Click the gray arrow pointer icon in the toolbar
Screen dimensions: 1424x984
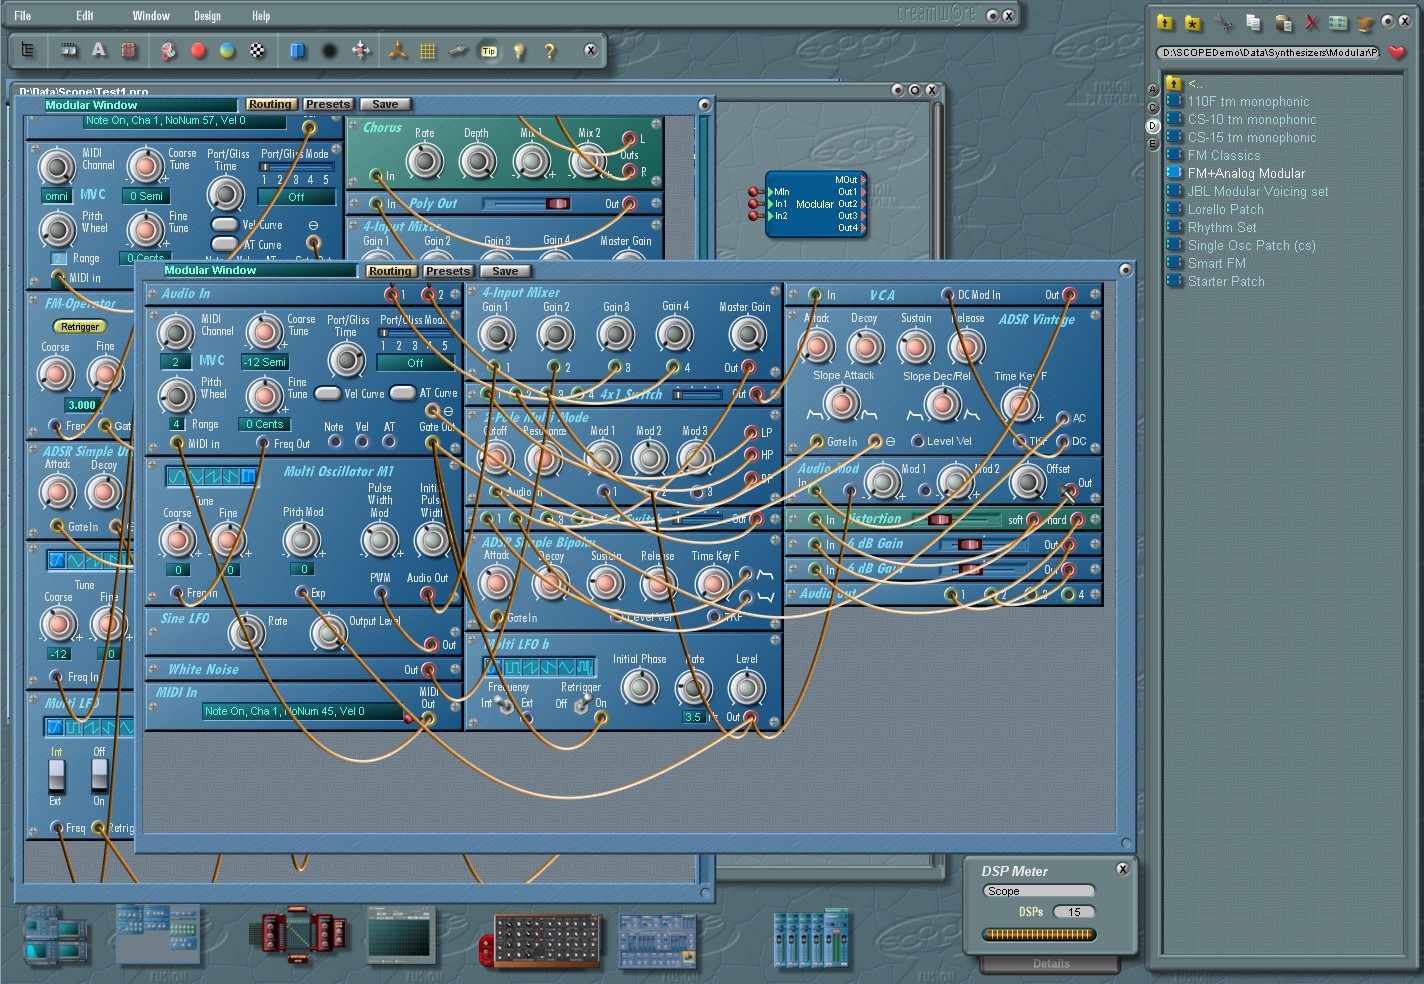coord(459,50)
